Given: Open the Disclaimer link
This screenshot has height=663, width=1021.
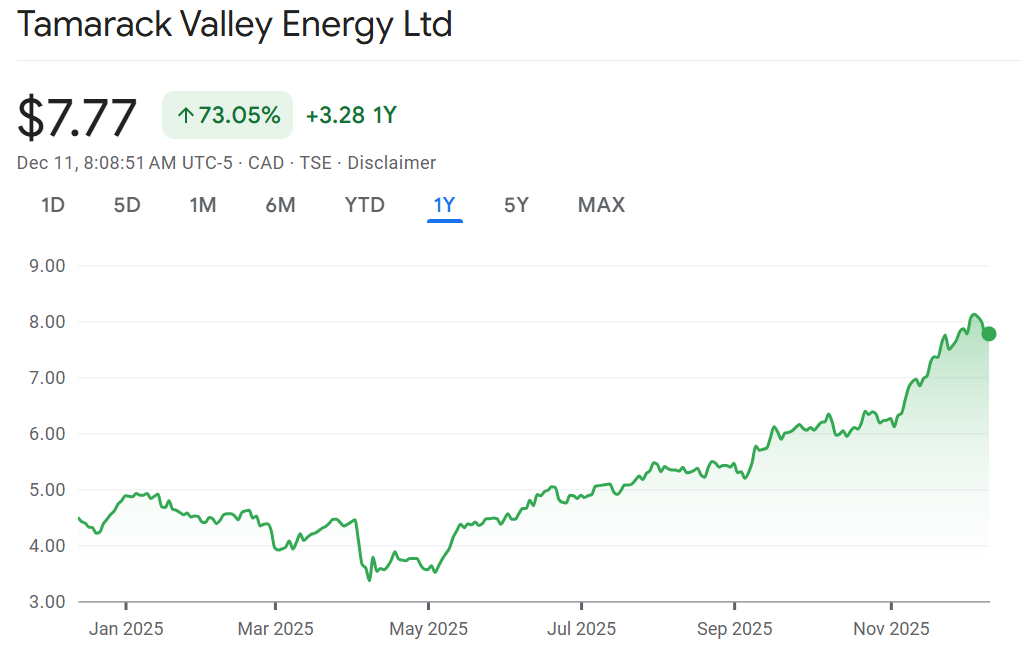Looking at the screenshot, I should [x=392, y=163].
